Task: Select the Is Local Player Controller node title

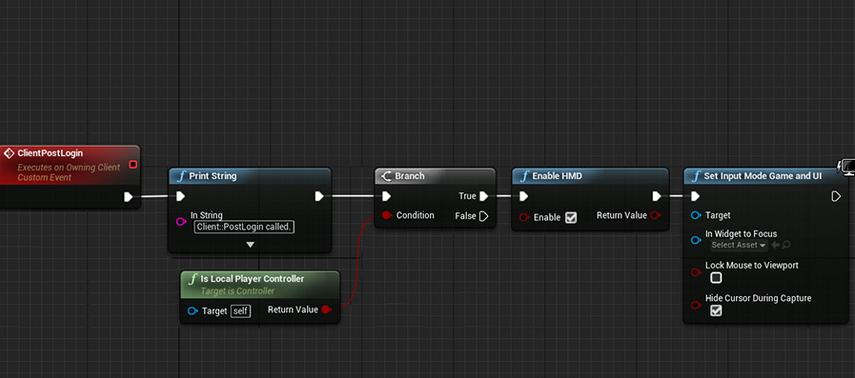Action: (252, 279)
